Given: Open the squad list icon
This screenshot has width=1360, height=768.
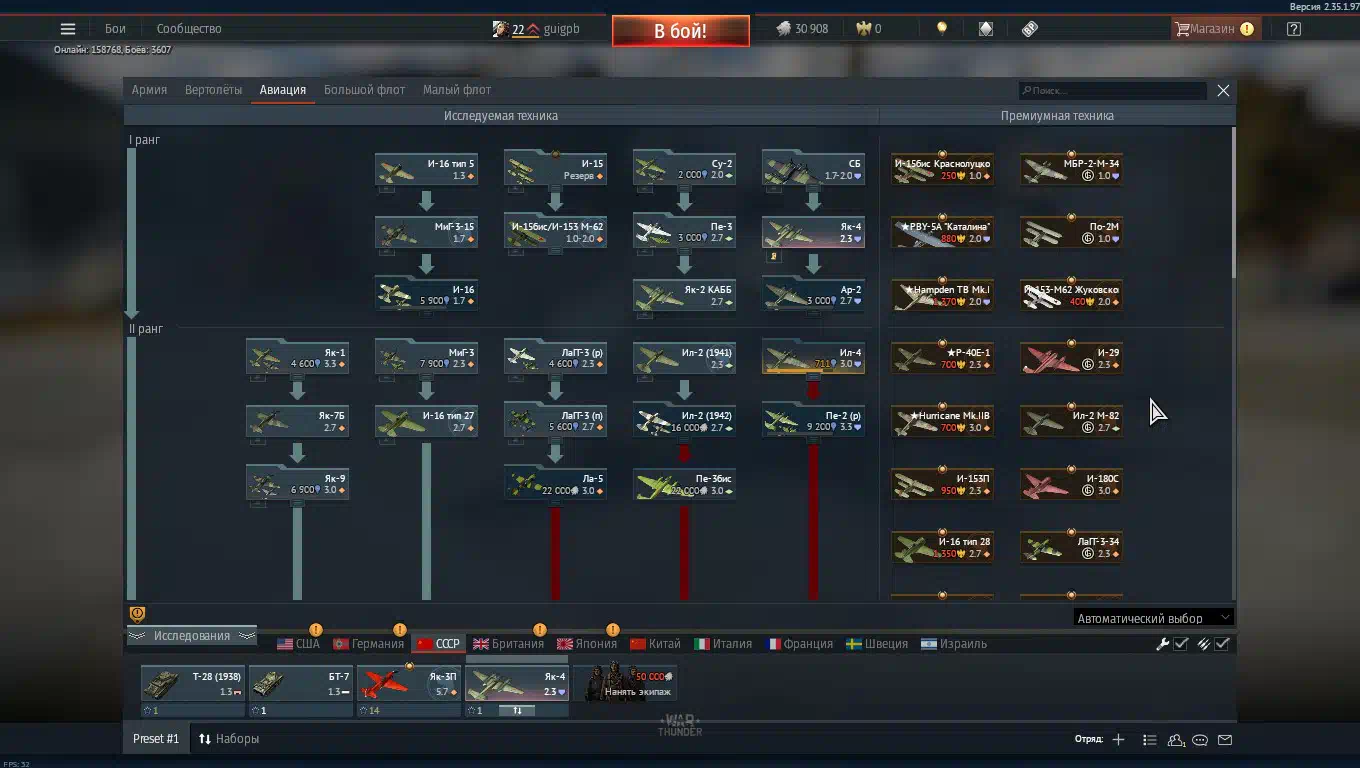Looking at the screenshot, I should 1149,740.
